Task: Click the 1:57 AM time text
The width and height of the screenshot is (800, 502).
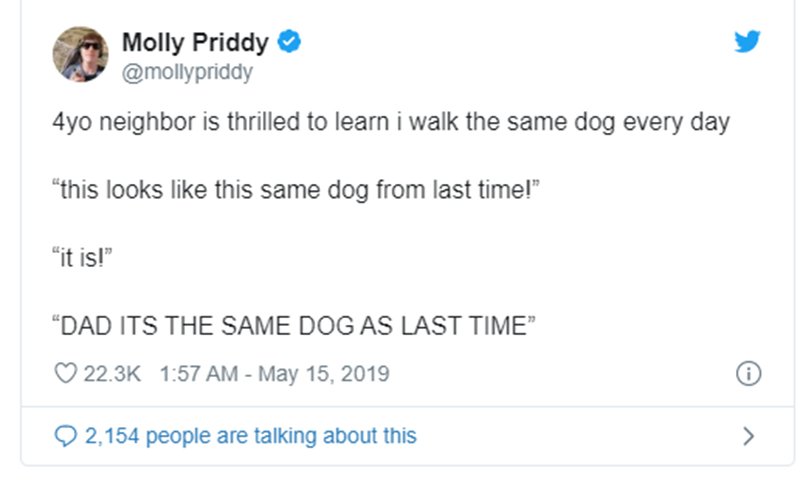Action: coord(199,373)
